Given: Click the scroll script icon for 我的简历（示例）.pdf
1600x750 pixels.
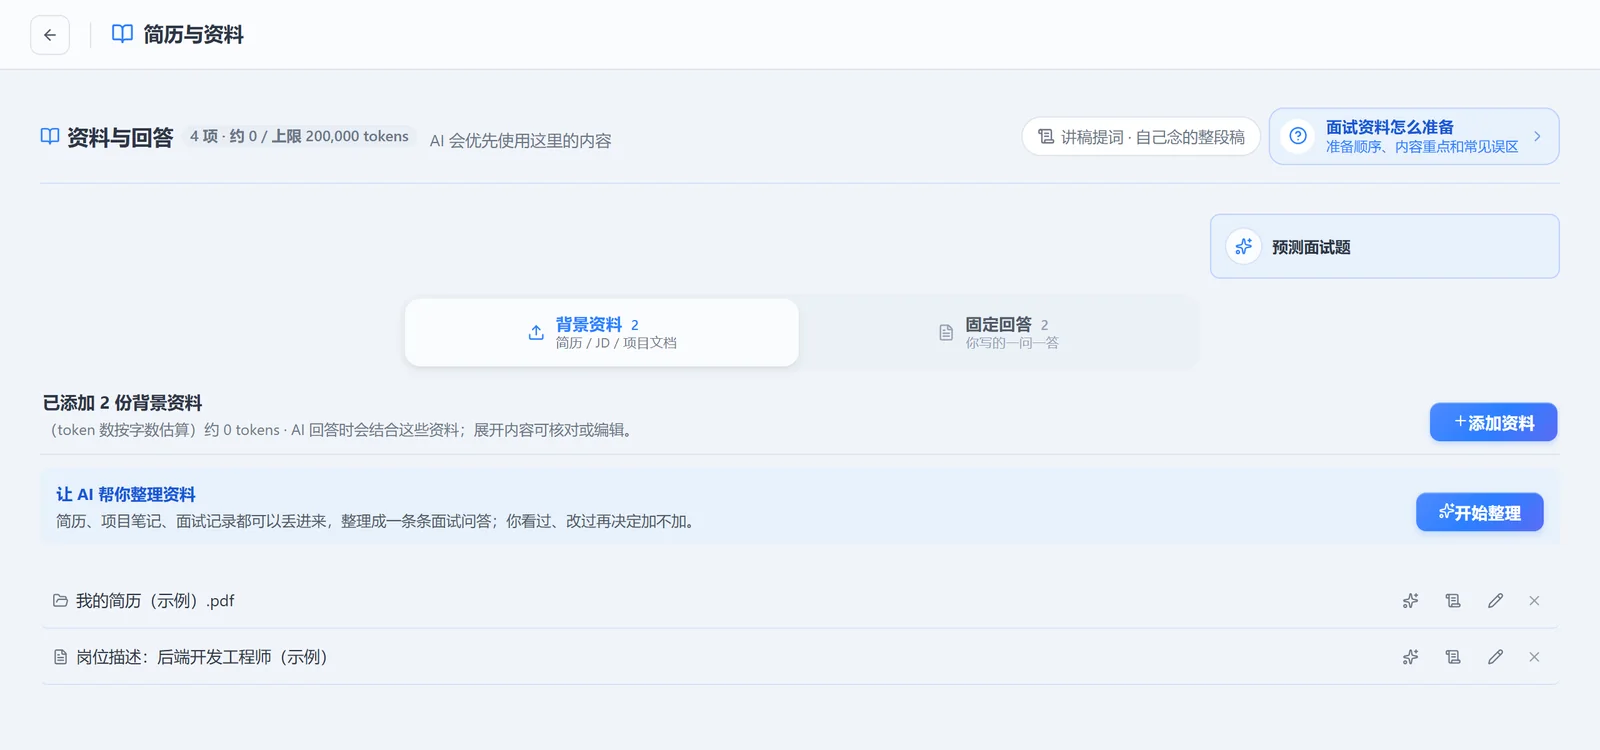Looking at the screenshot, I should pos(1453,601).
